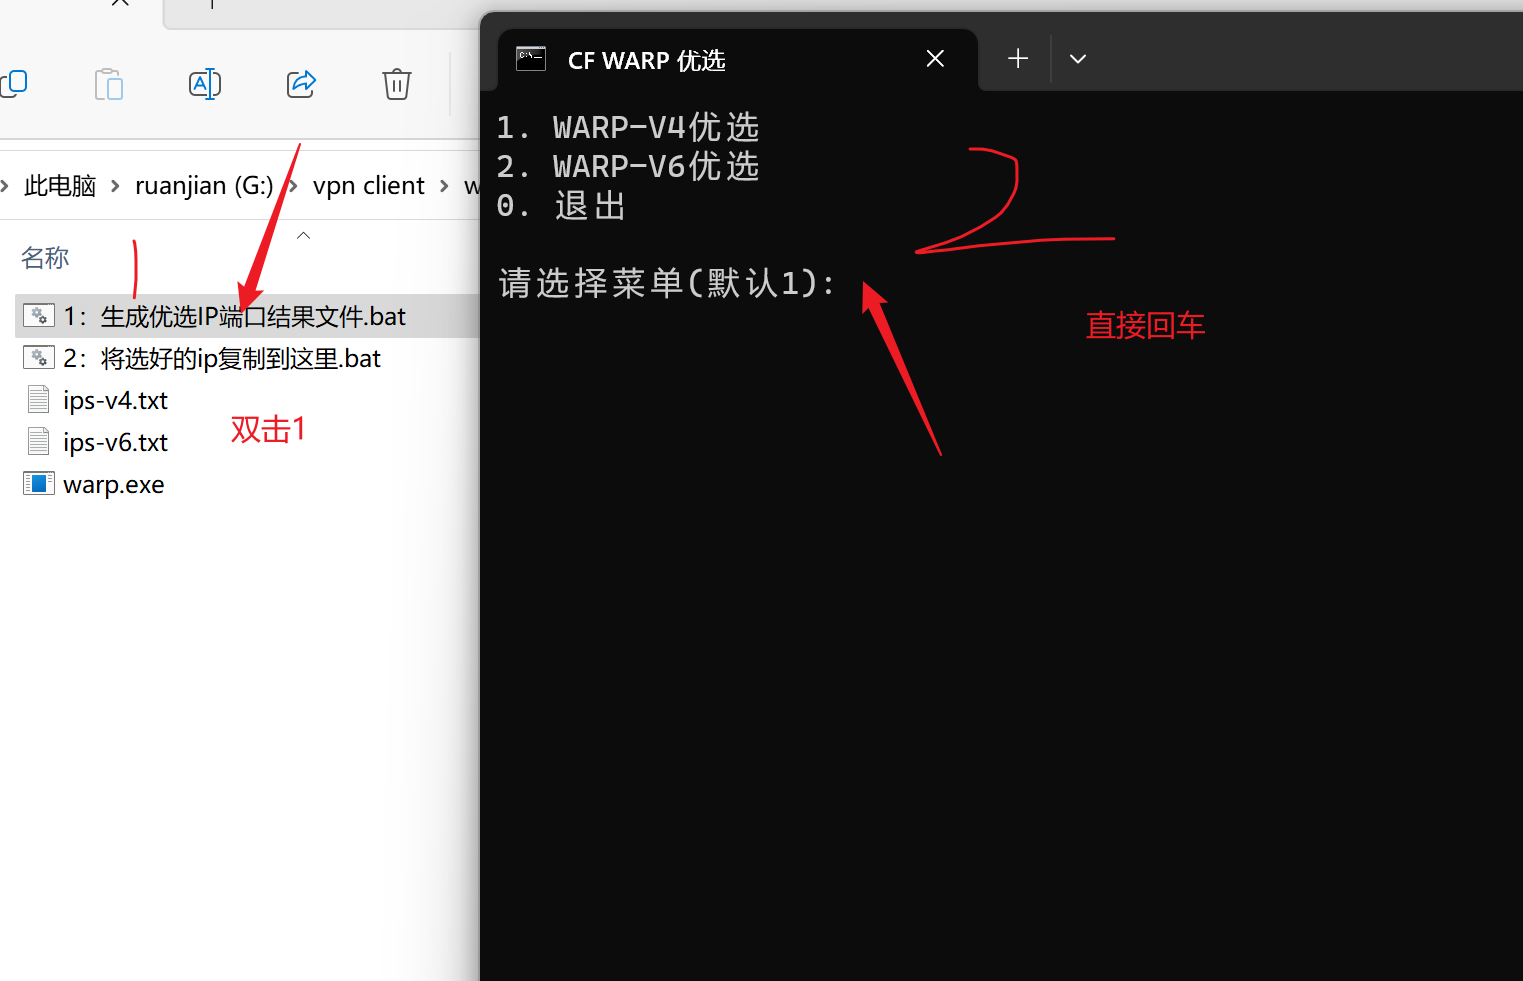
Task: Click the Share icon in Explorer toolbar
Action: [301, 84]
